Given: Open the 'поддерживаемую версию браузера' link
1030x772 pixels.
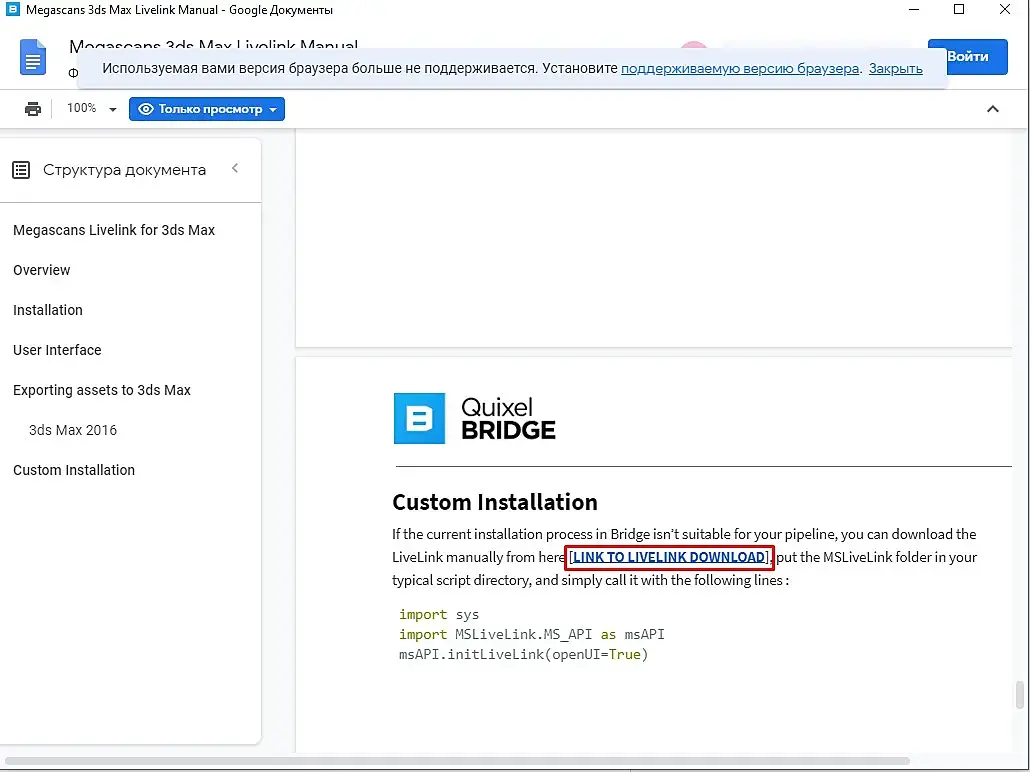Looking at the screenshot, I should click(740, 69).
